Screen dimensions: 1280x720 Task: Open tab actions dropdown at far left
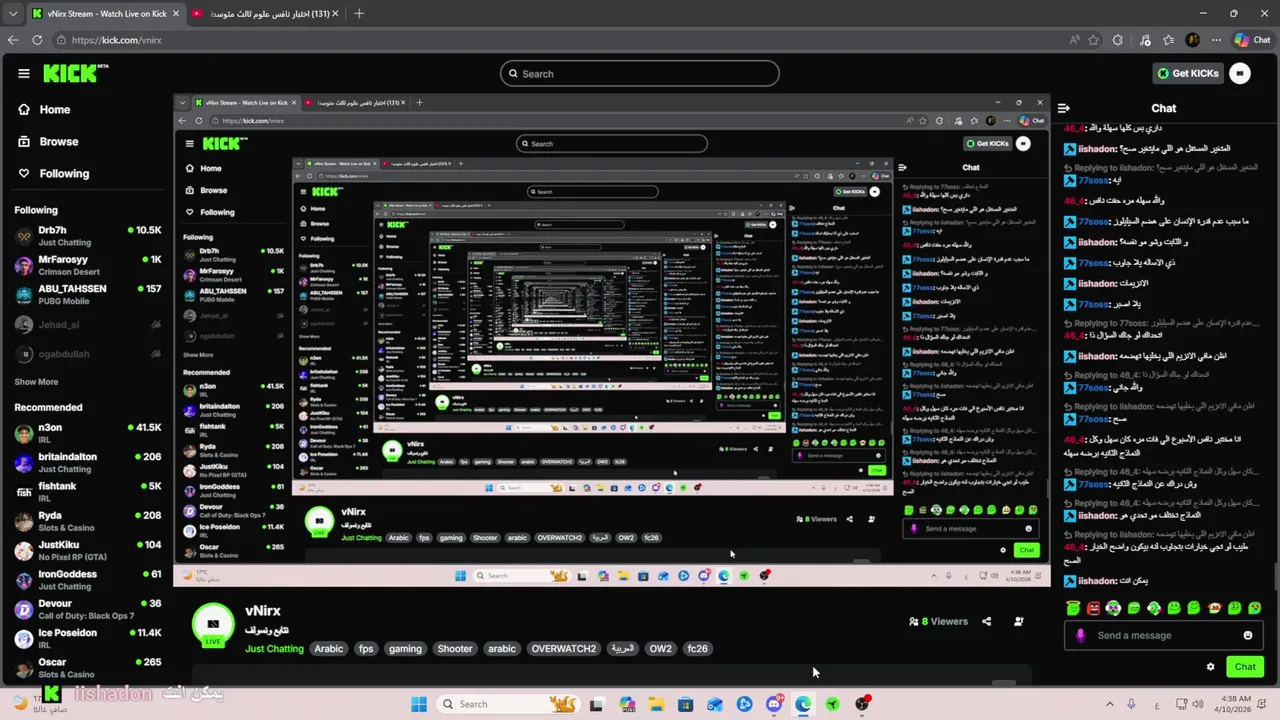[12, 13]
